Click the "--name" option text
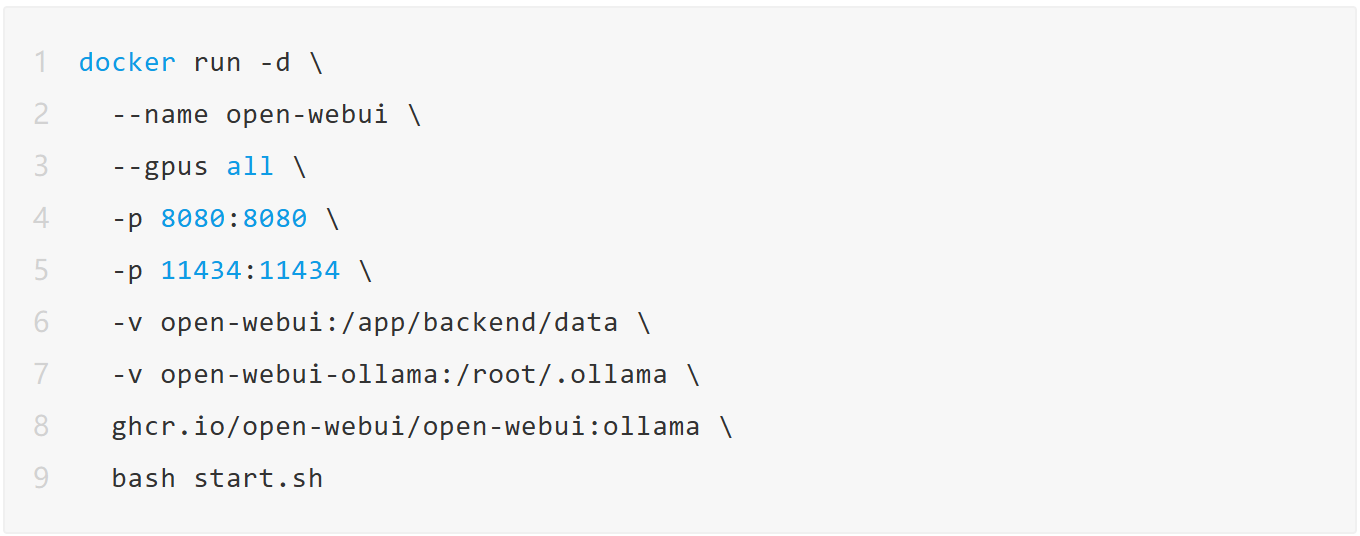This screenshot has height=536, width=1360. (x=160, y=114)
